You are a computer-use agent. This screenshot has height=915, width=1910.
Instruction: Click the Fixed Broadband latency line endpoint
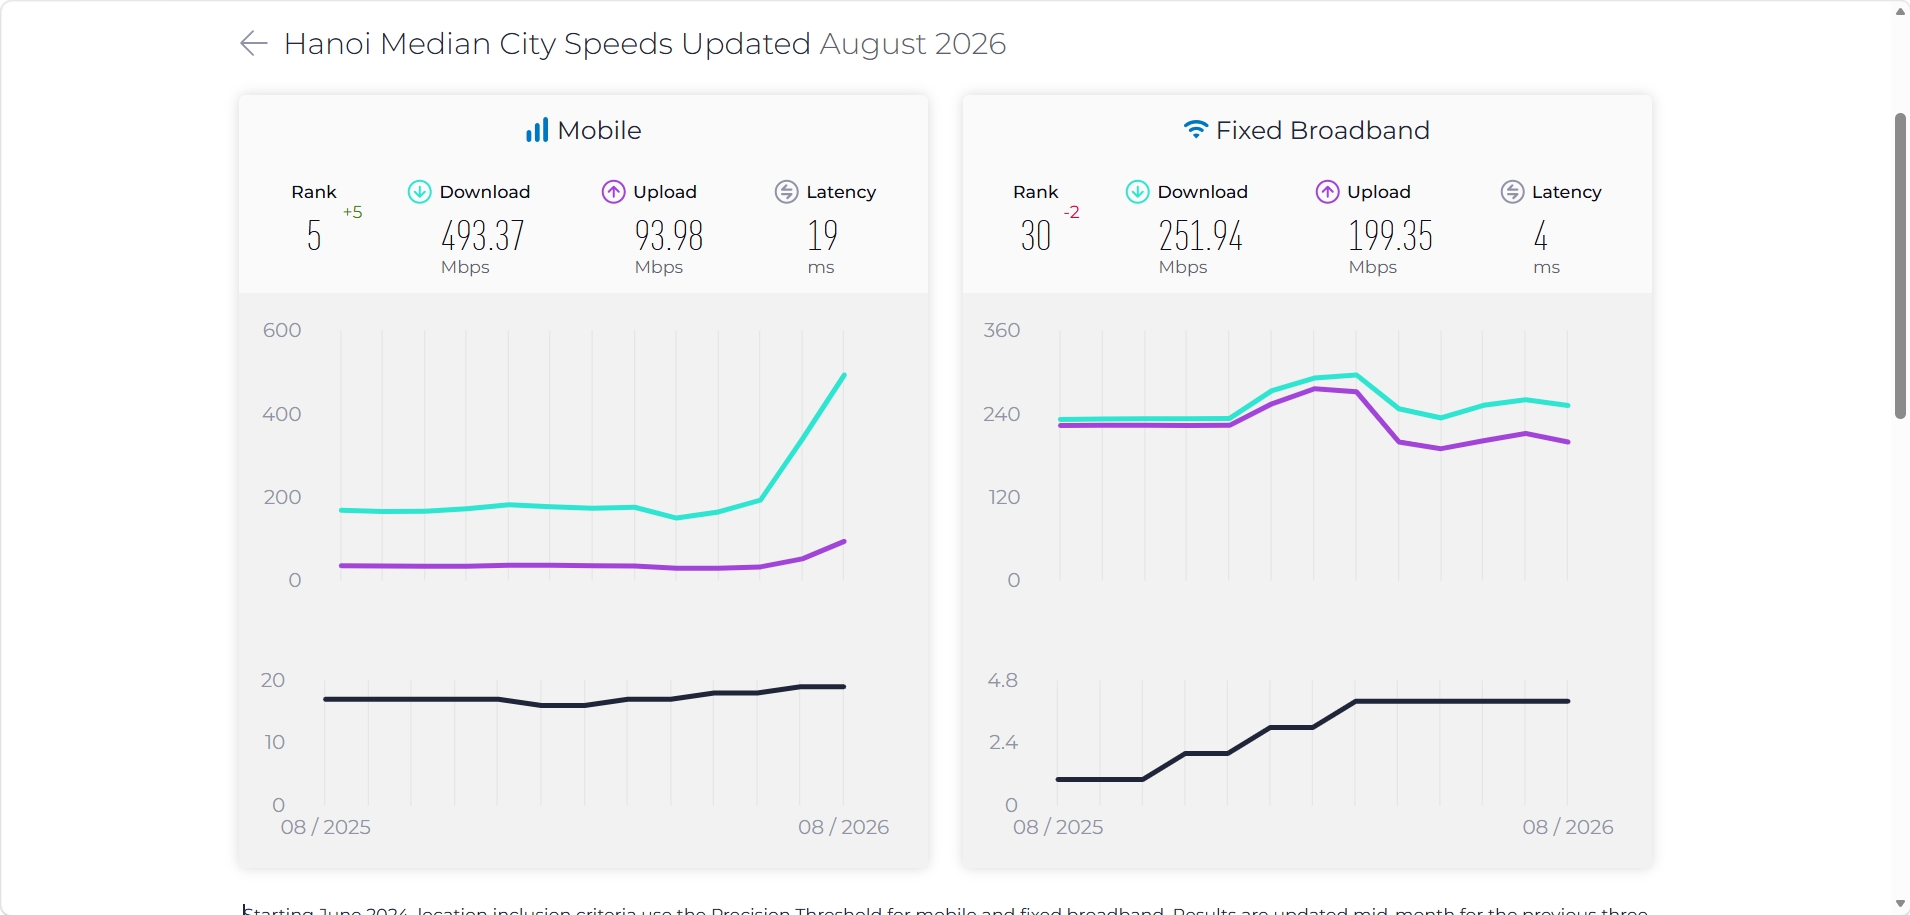(x=1568, y=701)
